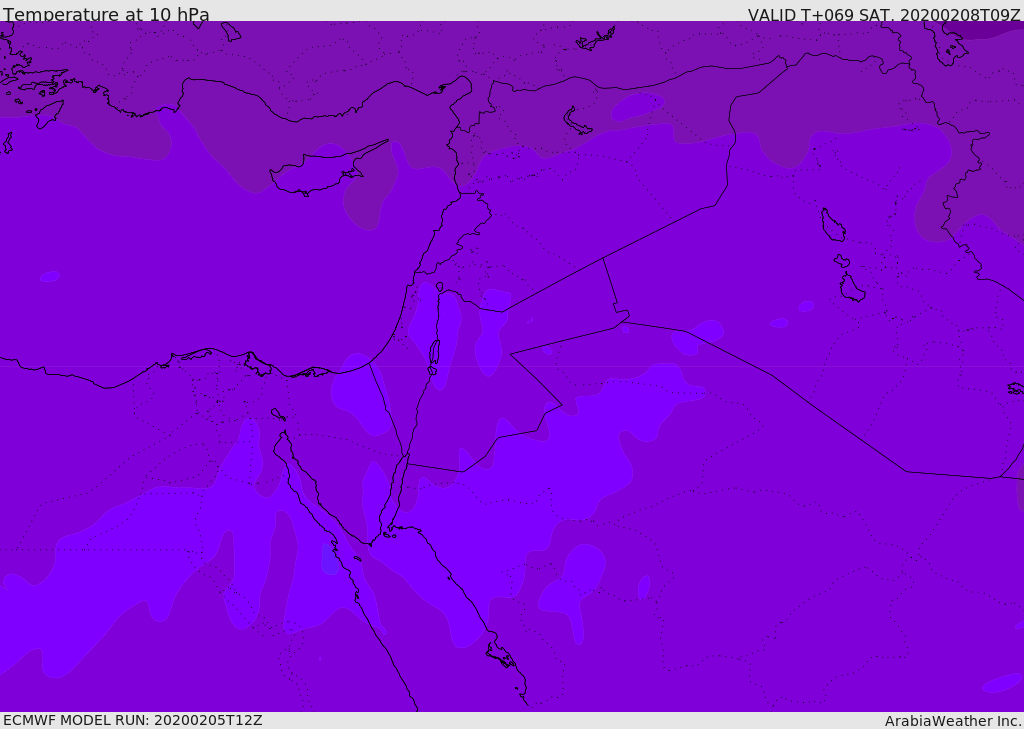
Task: Click the 'ArabiaWeather Inc' credit text
Action: point(952,721)
